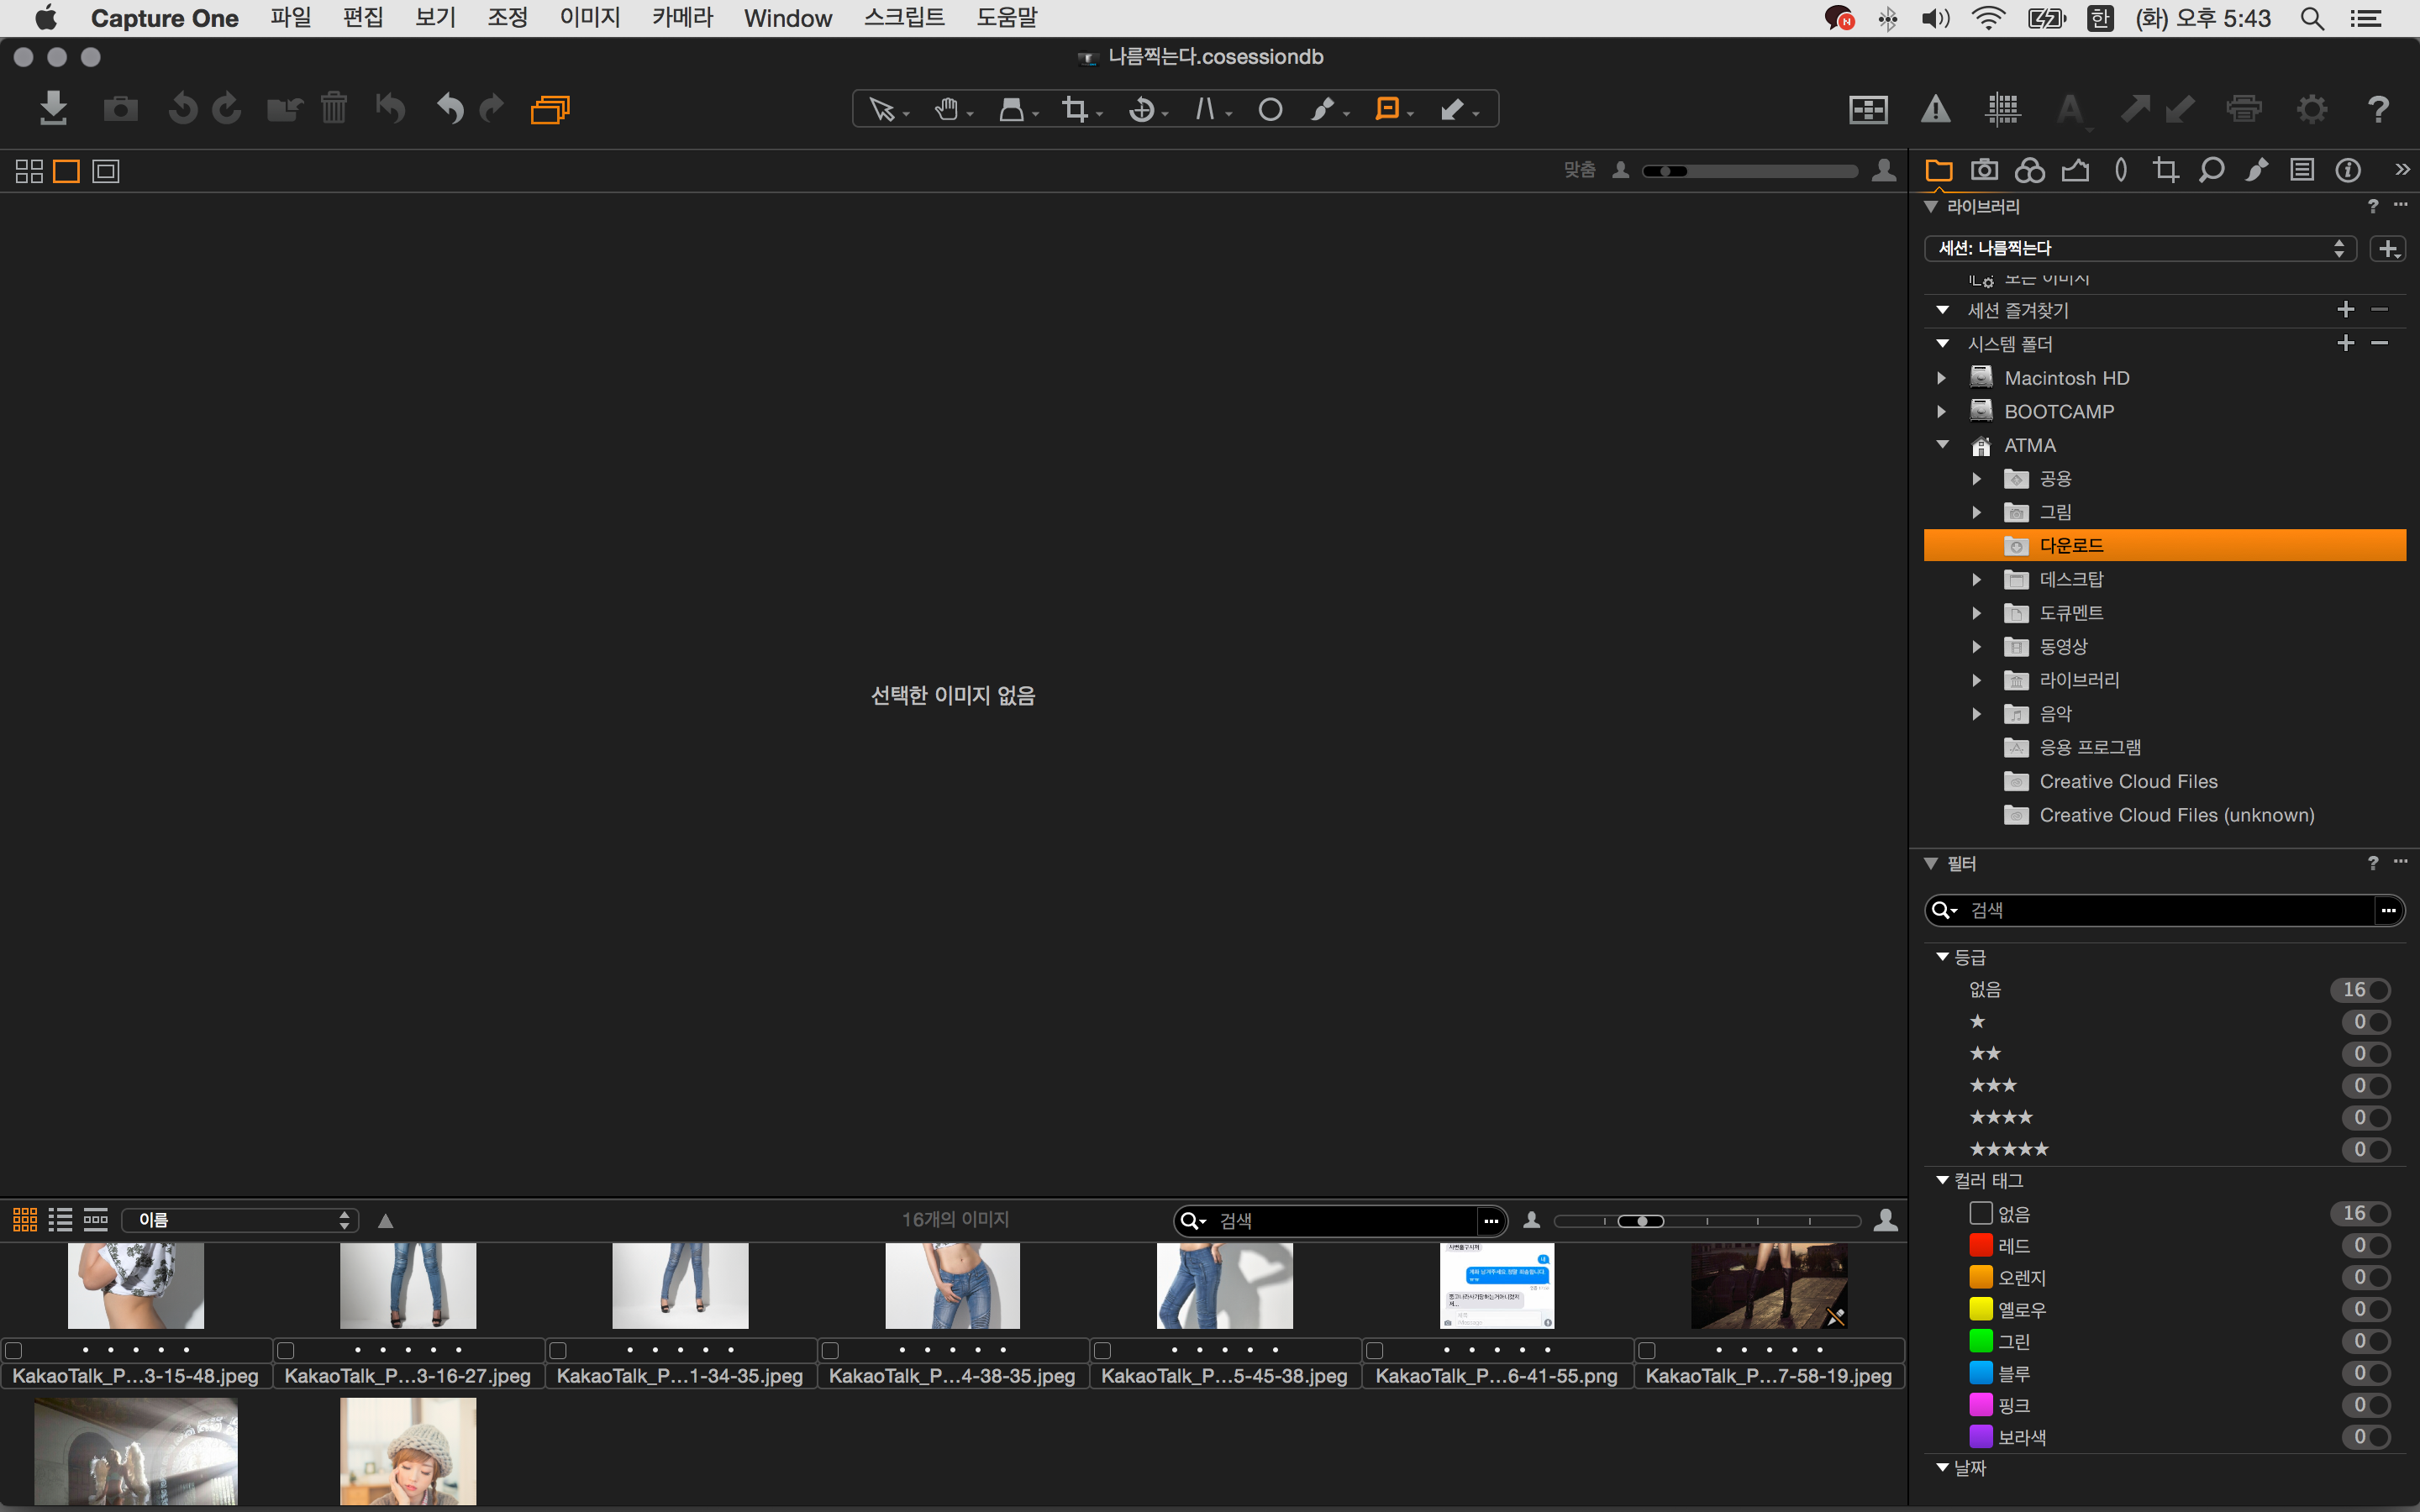This screenshot has height=1512, width=2420.
Task: Adjust the browser thumbnail size slider
Action: (1642, 1221)
